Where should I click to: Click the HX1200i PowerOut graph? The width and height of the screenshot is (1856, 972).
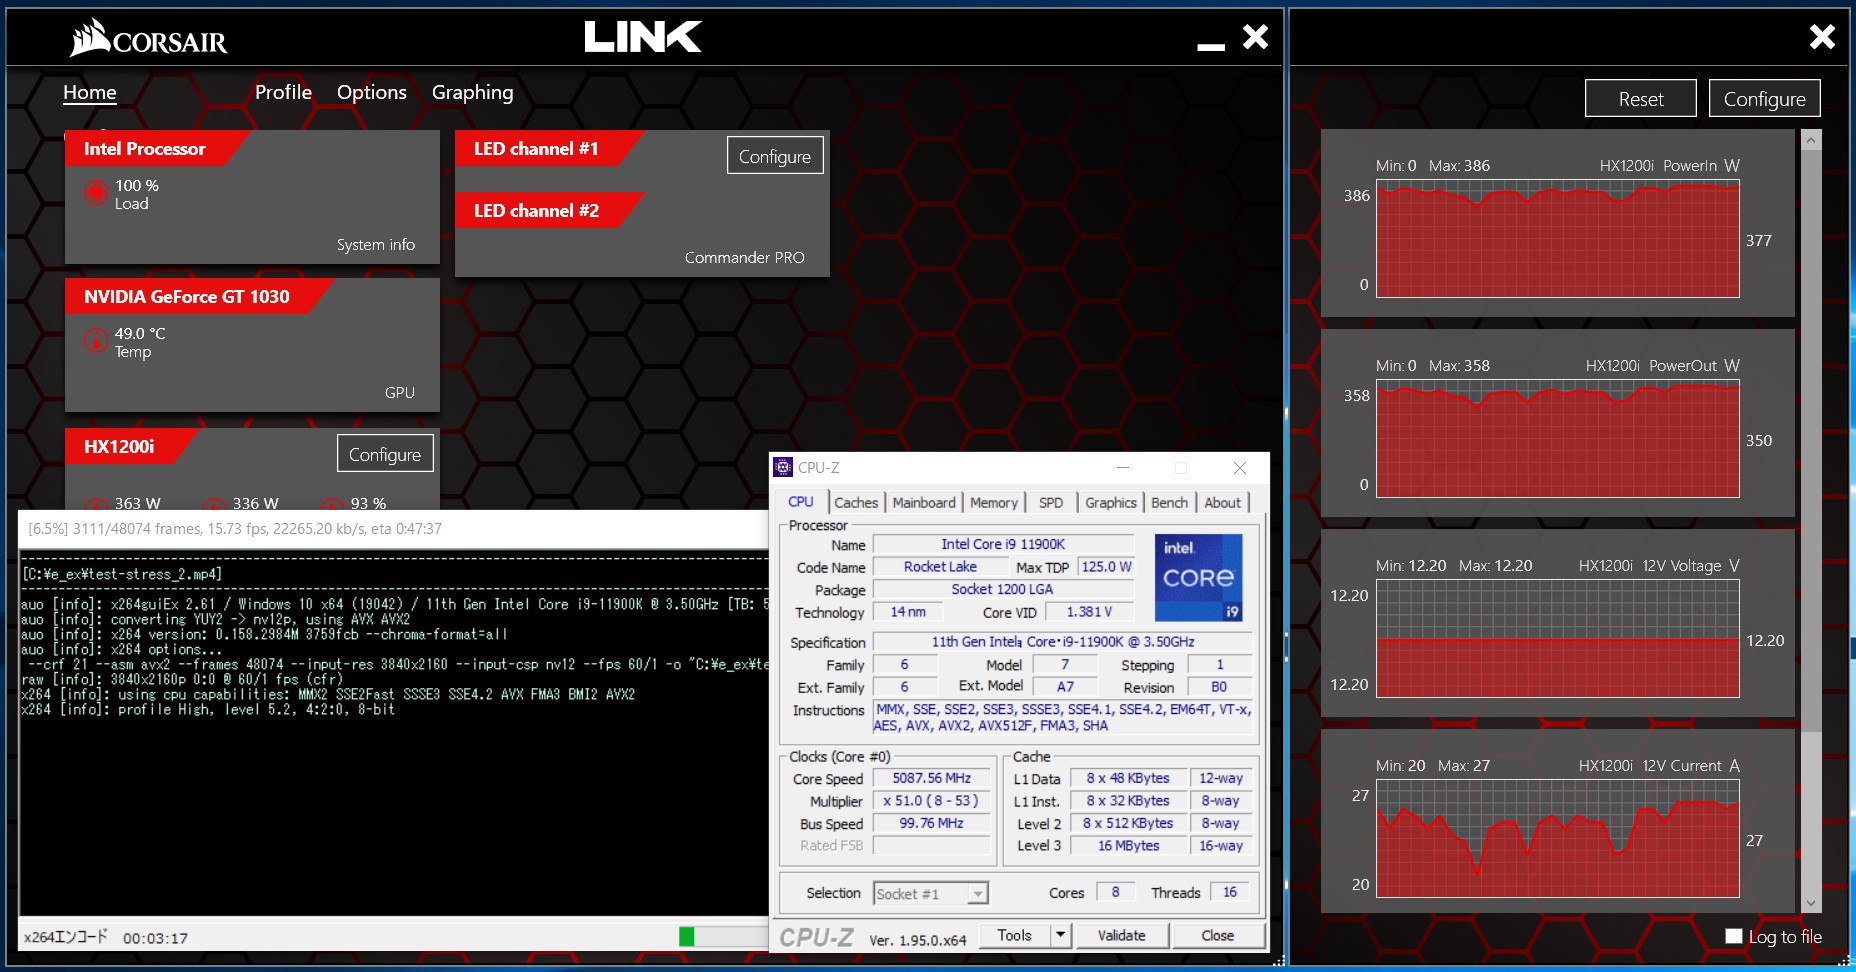[1558, 439]
